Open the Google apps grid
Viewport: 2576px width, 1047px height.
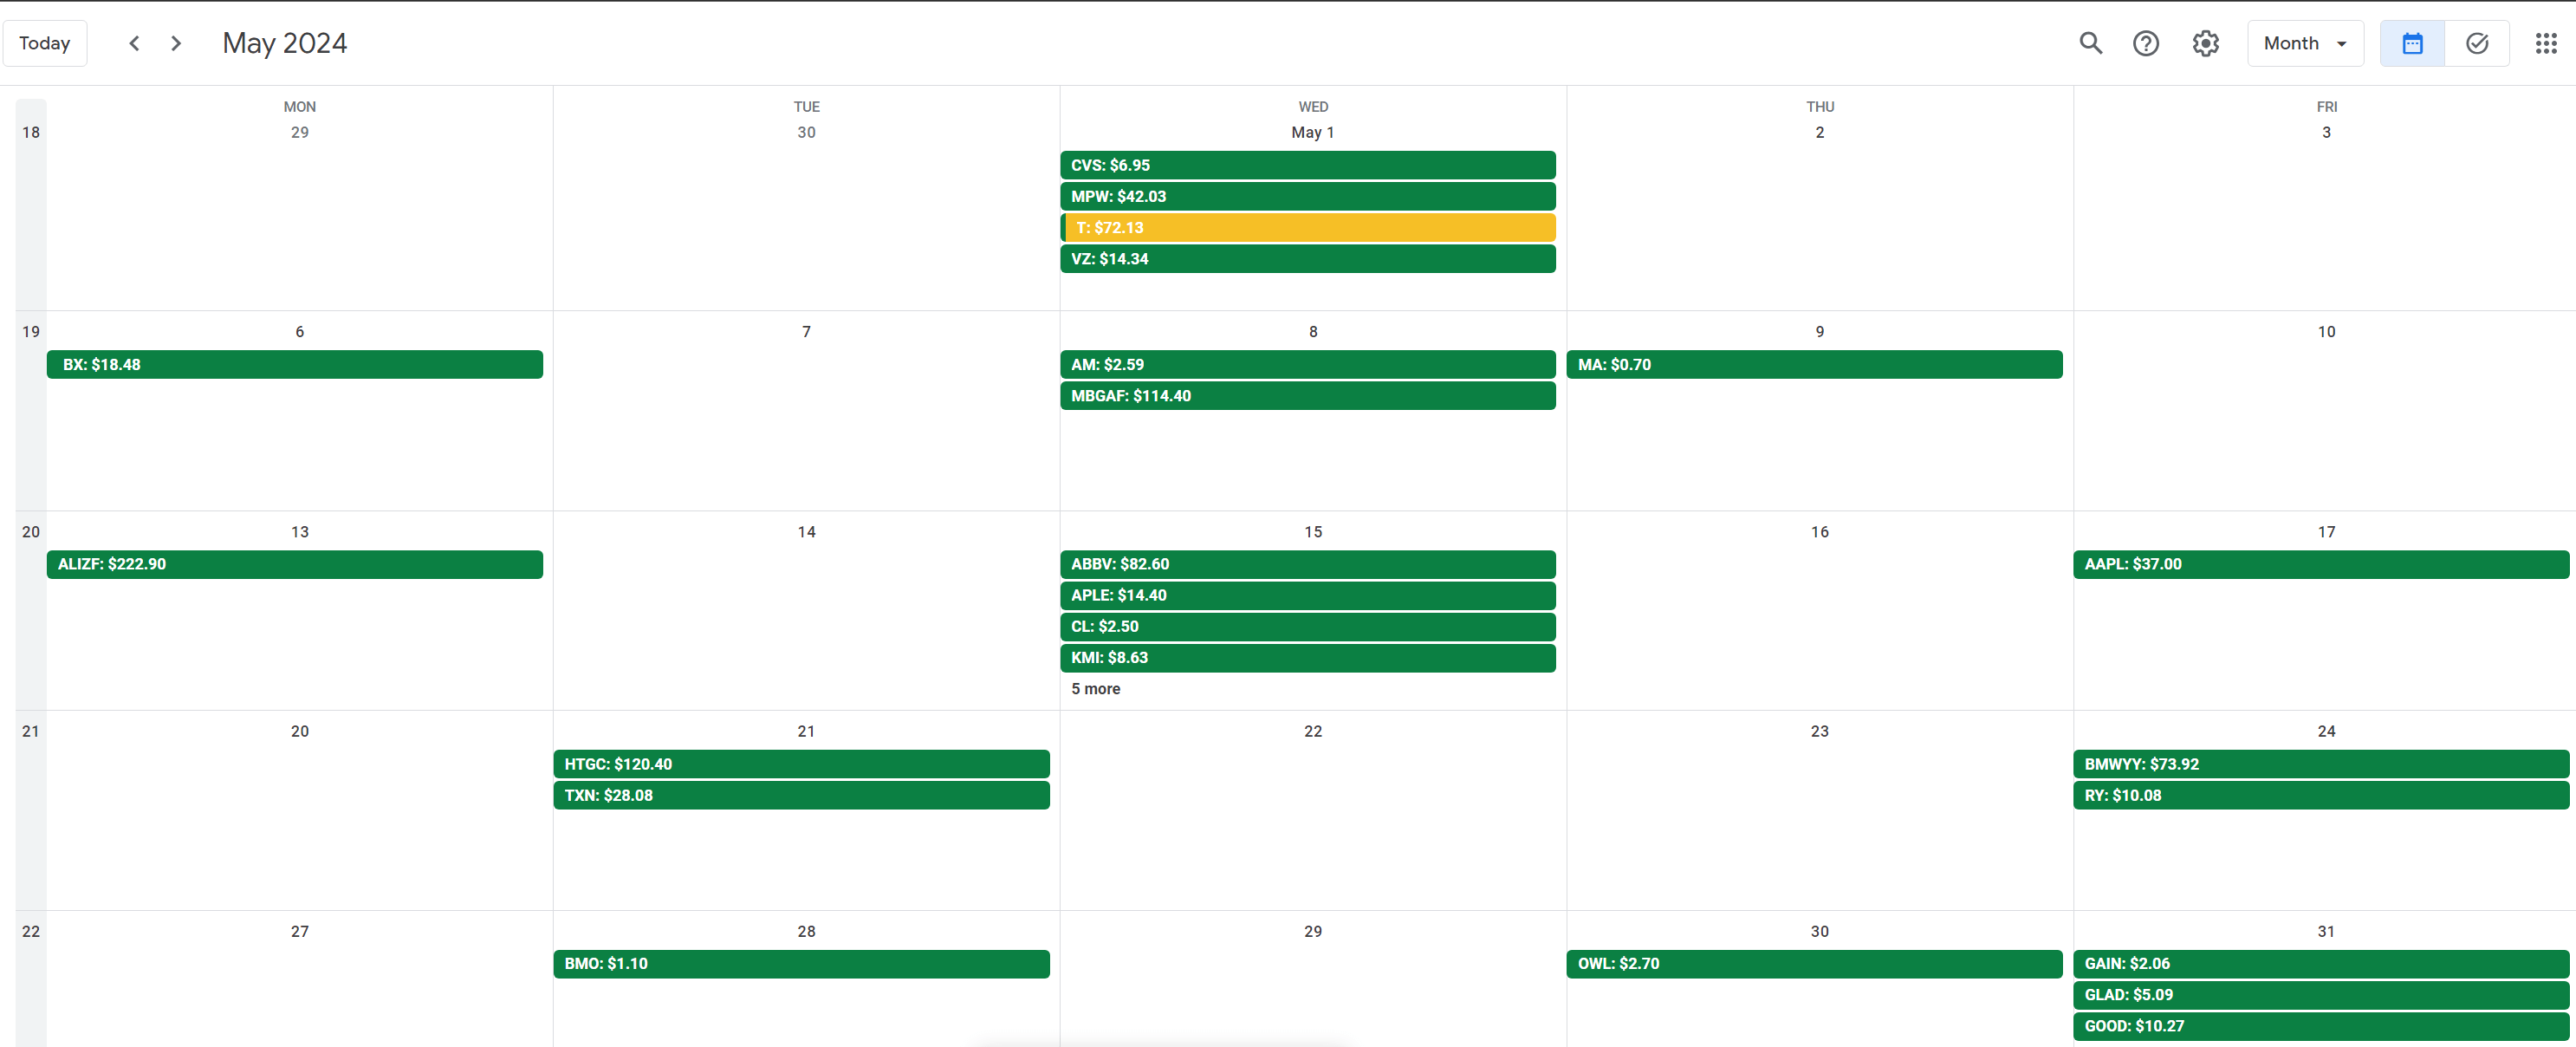click(2545, 43)
